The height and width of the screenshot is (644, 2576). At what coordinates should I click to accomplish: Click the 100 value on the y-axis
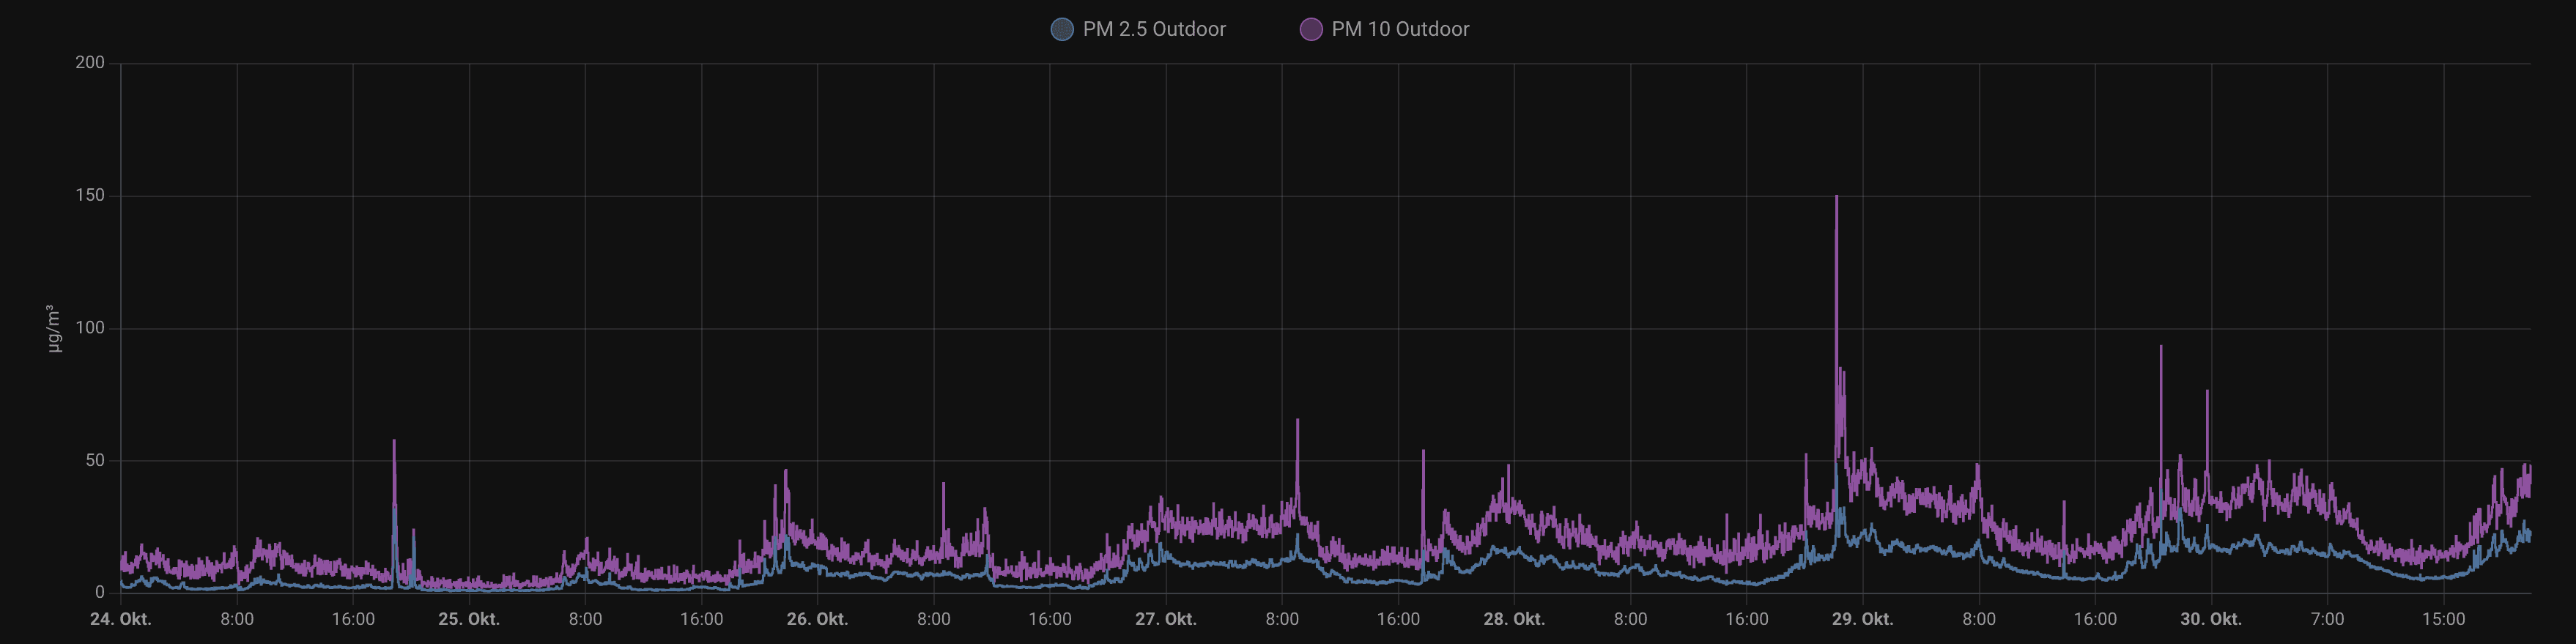(x=90, y=328)
